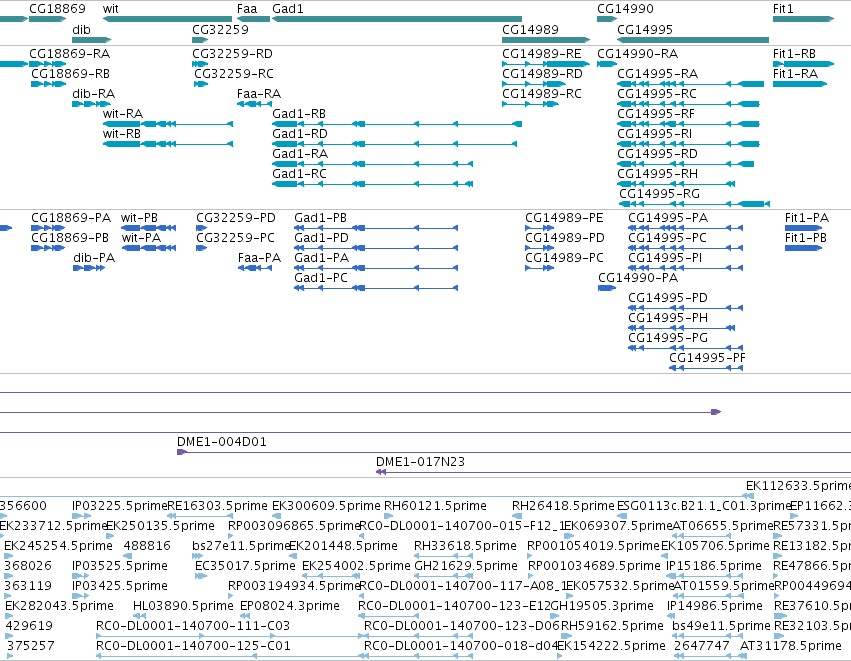
Task: Select the dib gene glyph
Action: click(91, 40)
